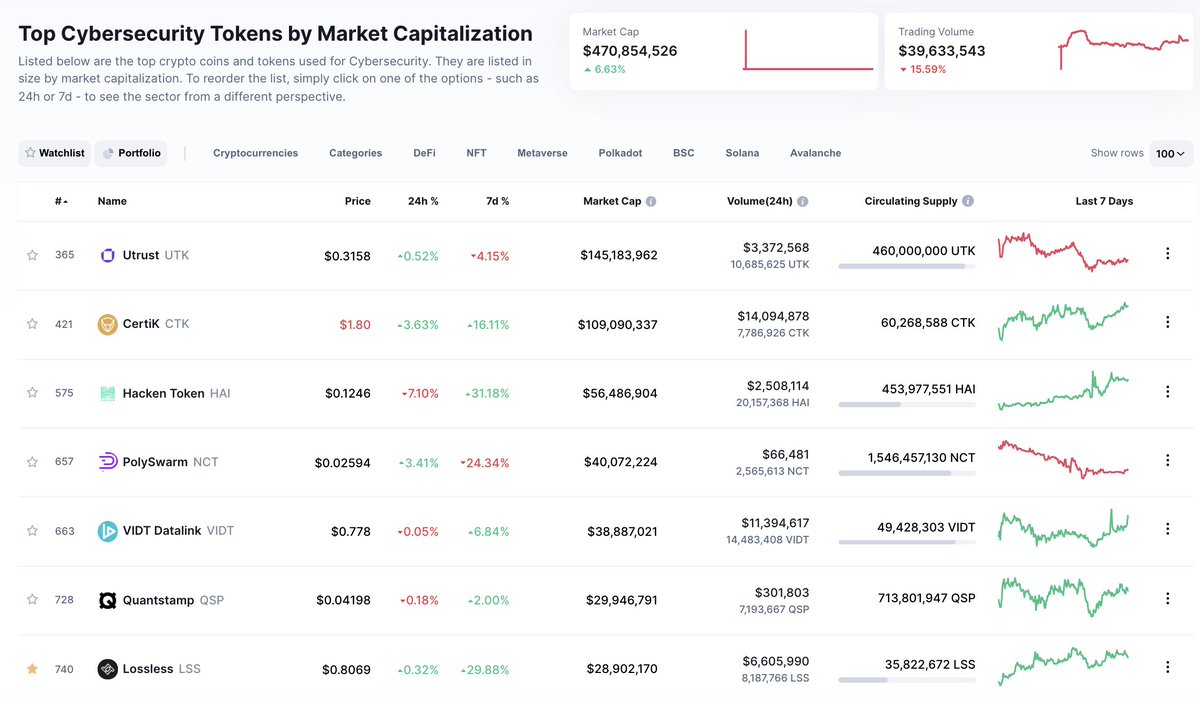The height and width of the screenshot is (703, 1200).
Task: Sort the table by 24h % column
Action: tap(423, 201)
